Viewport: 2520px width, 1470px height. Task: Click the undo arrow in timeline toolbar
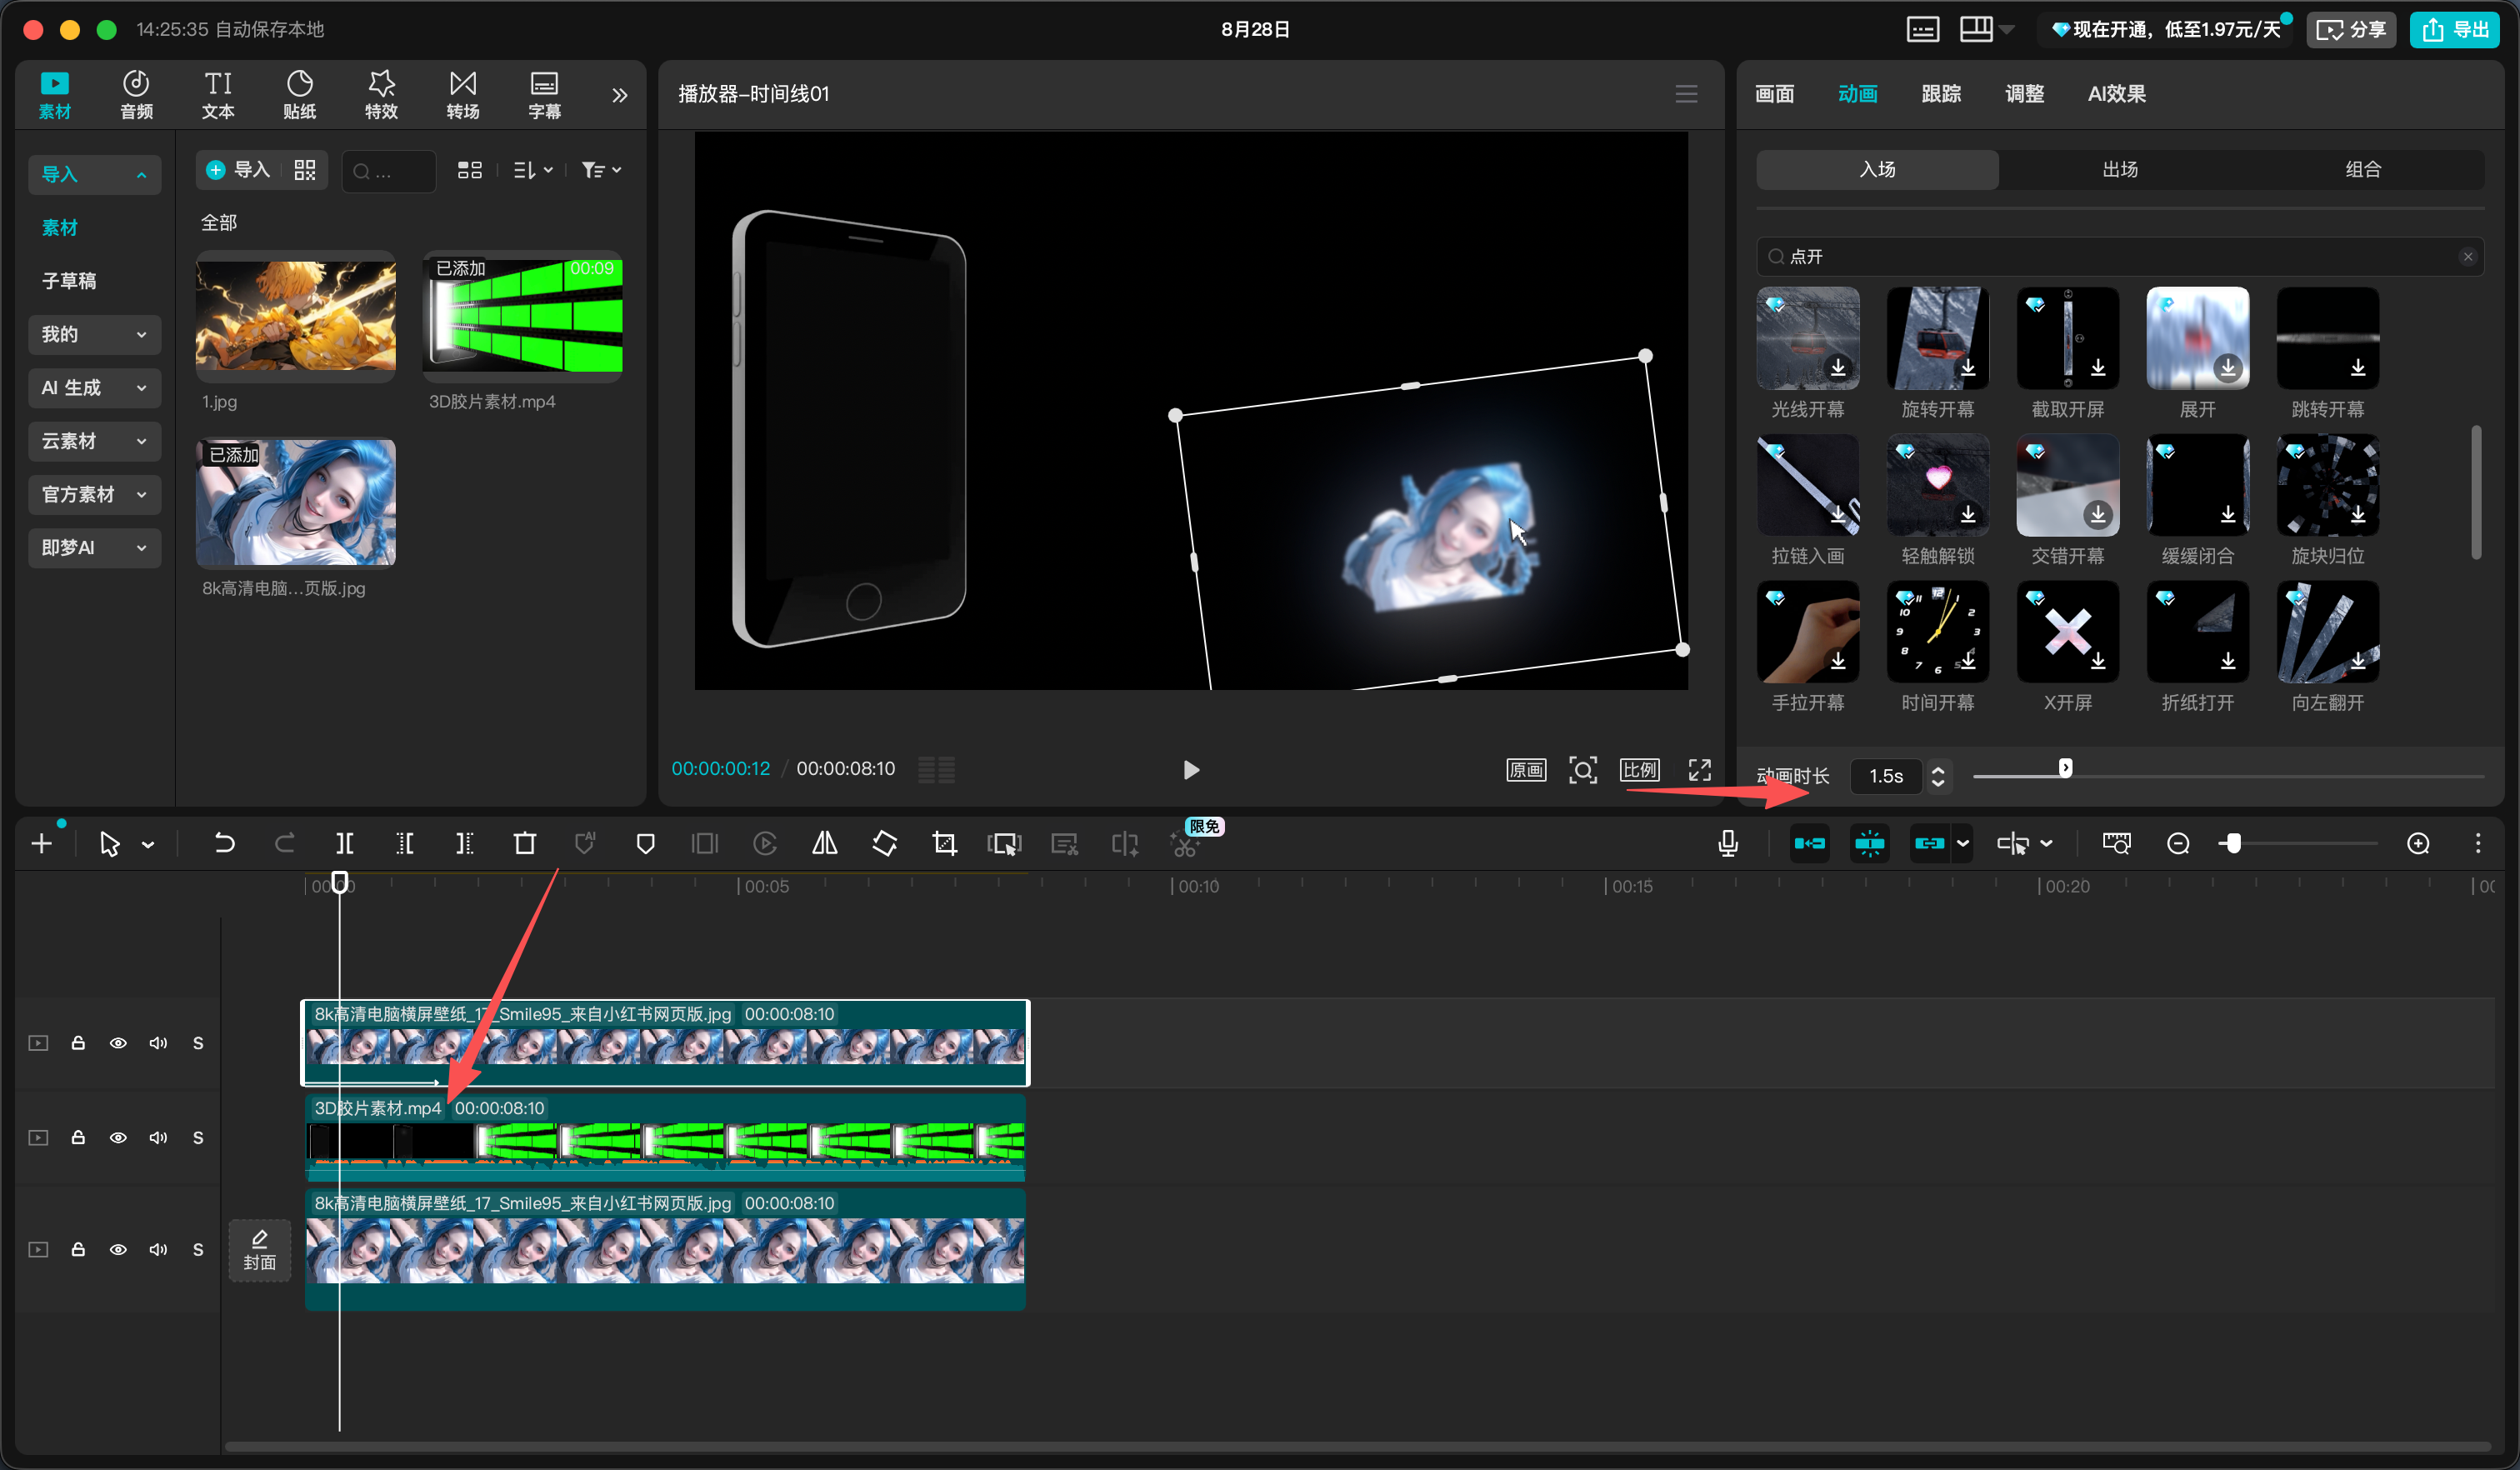click(x=224, y=844)
